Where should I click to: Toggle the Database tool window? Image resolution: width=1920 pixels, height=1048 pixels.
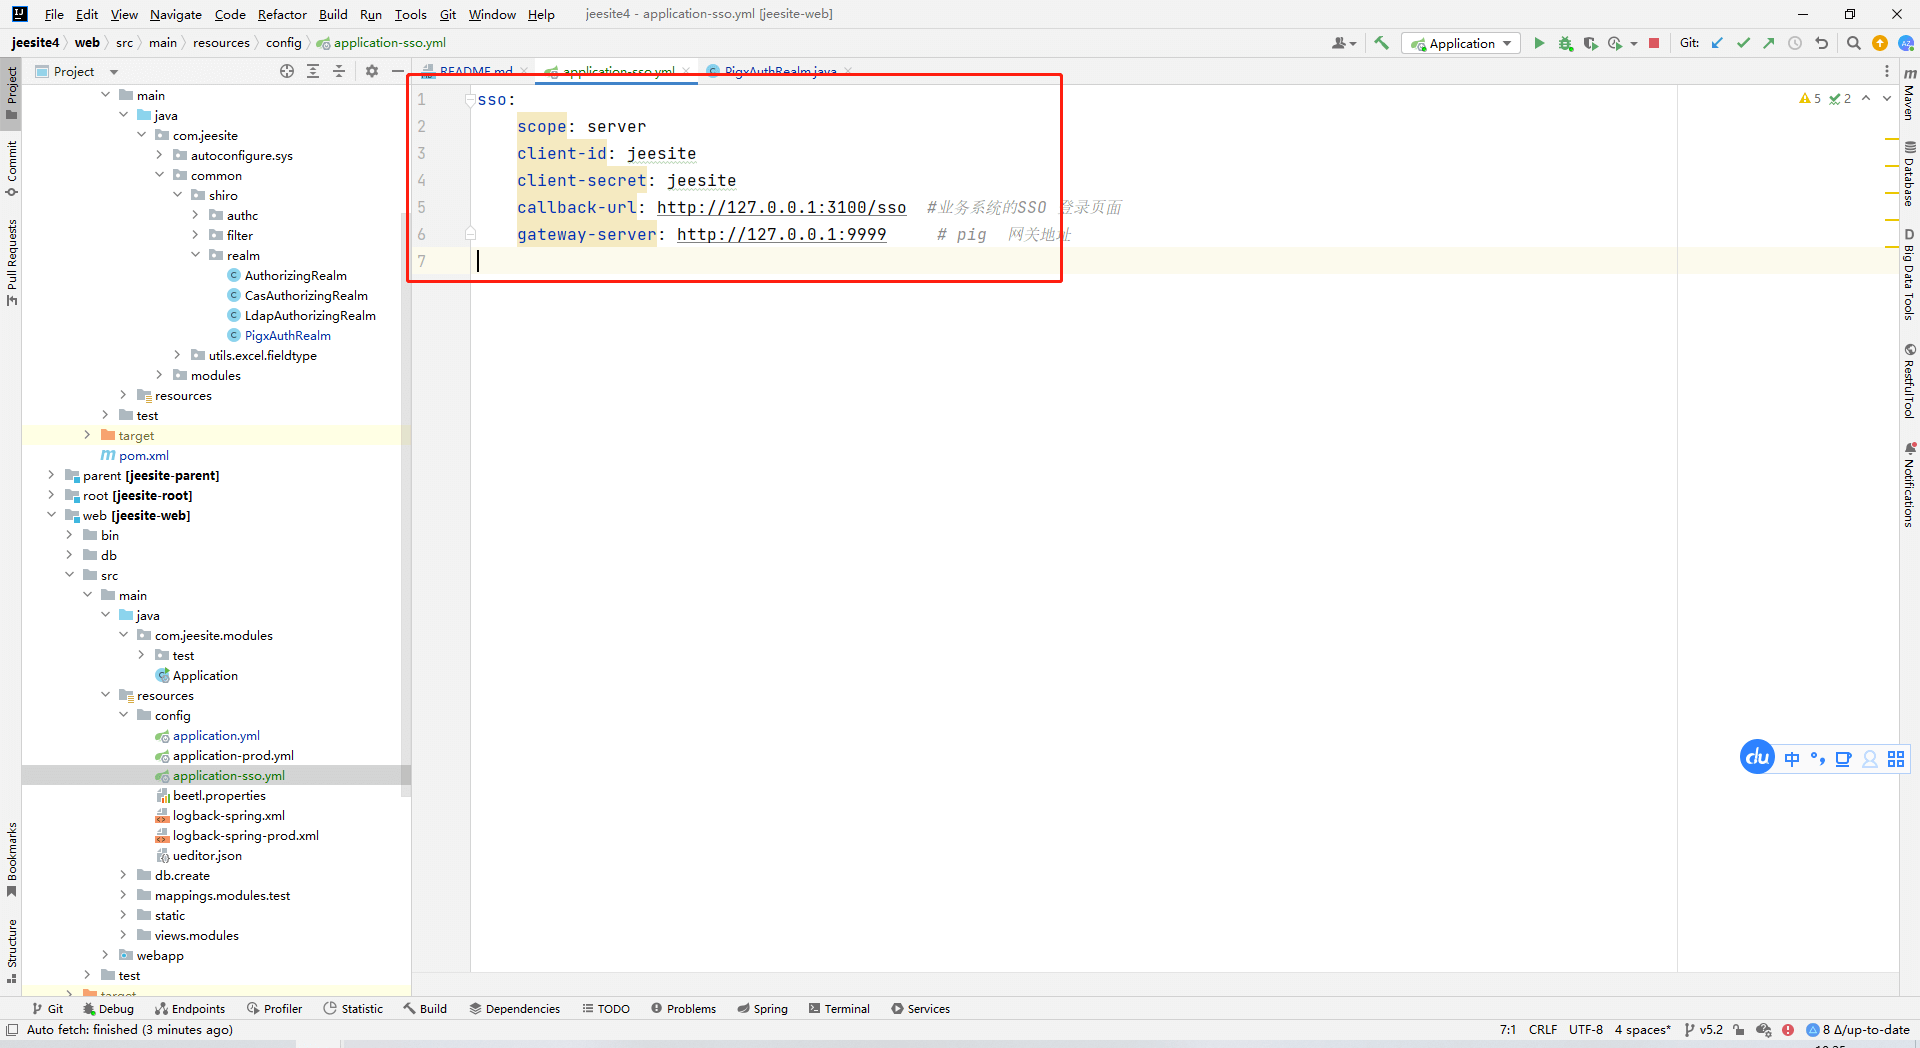pyautogui.click(x=1909, y=173)
